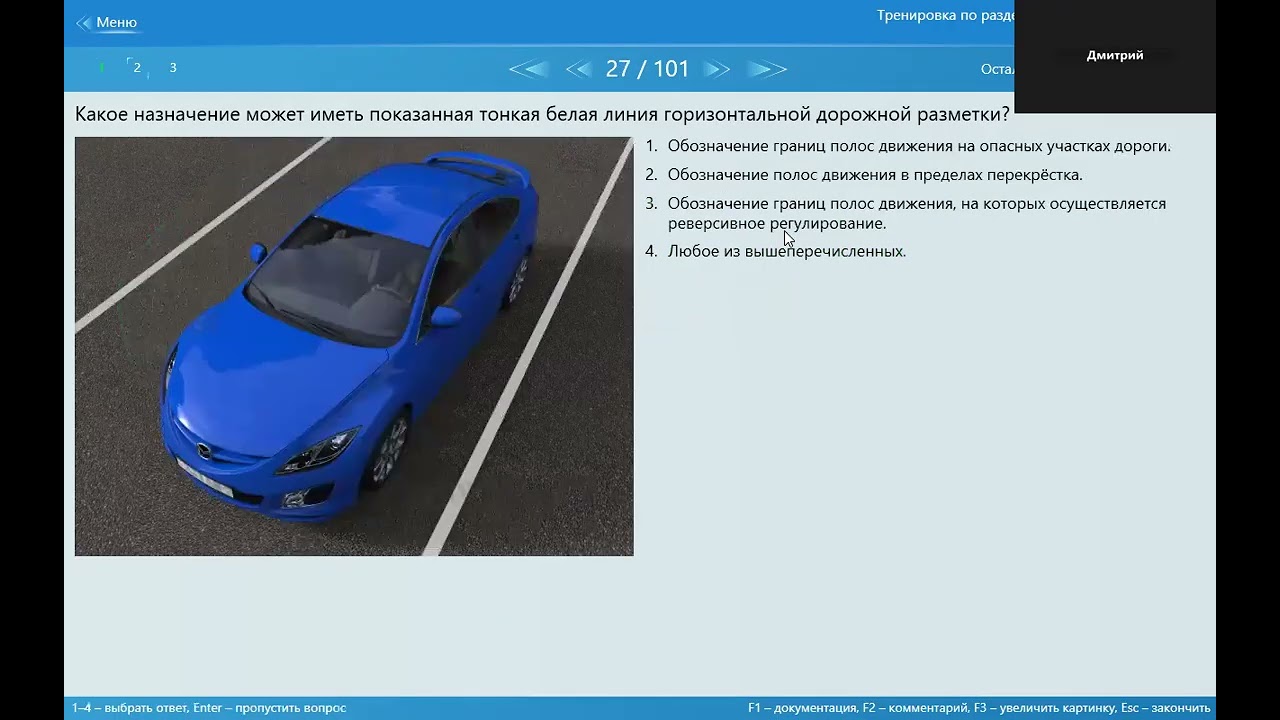Click the 27 / 101 question counter
Screen dimensions: 1280x720
(x=647, y=69)
